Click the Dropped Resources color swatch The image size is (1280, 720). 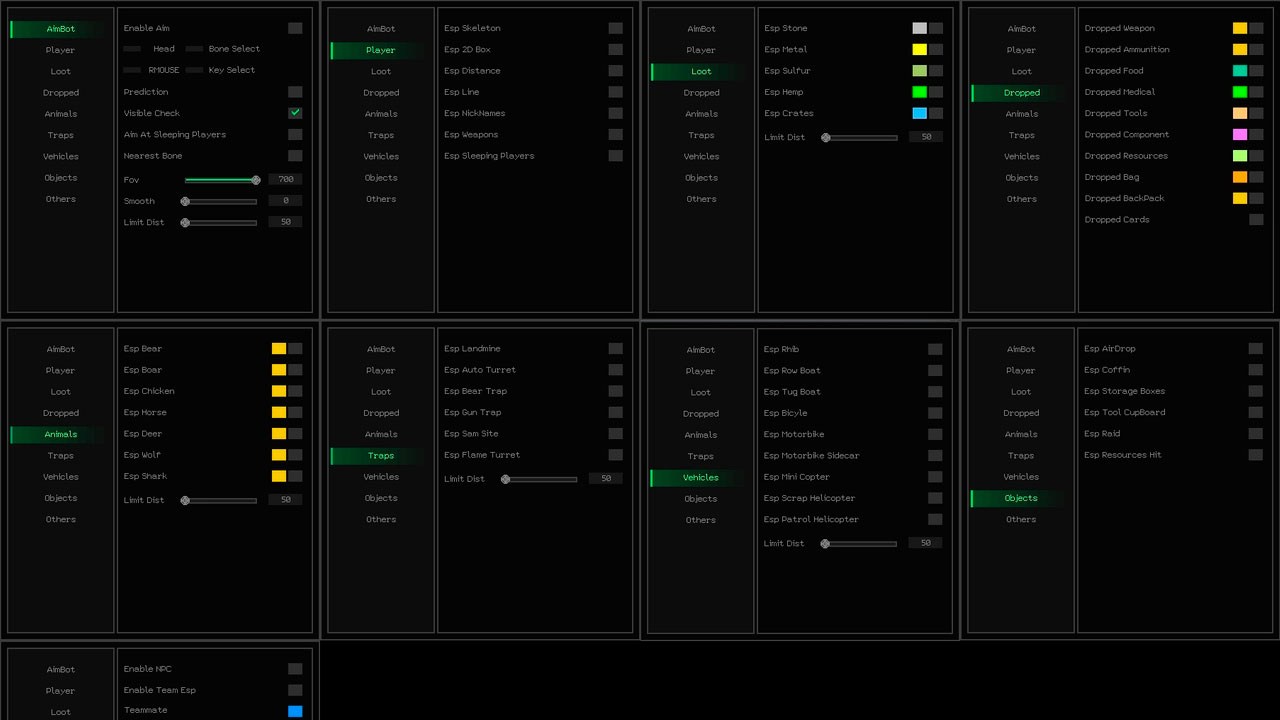[x=1240, y=156]
